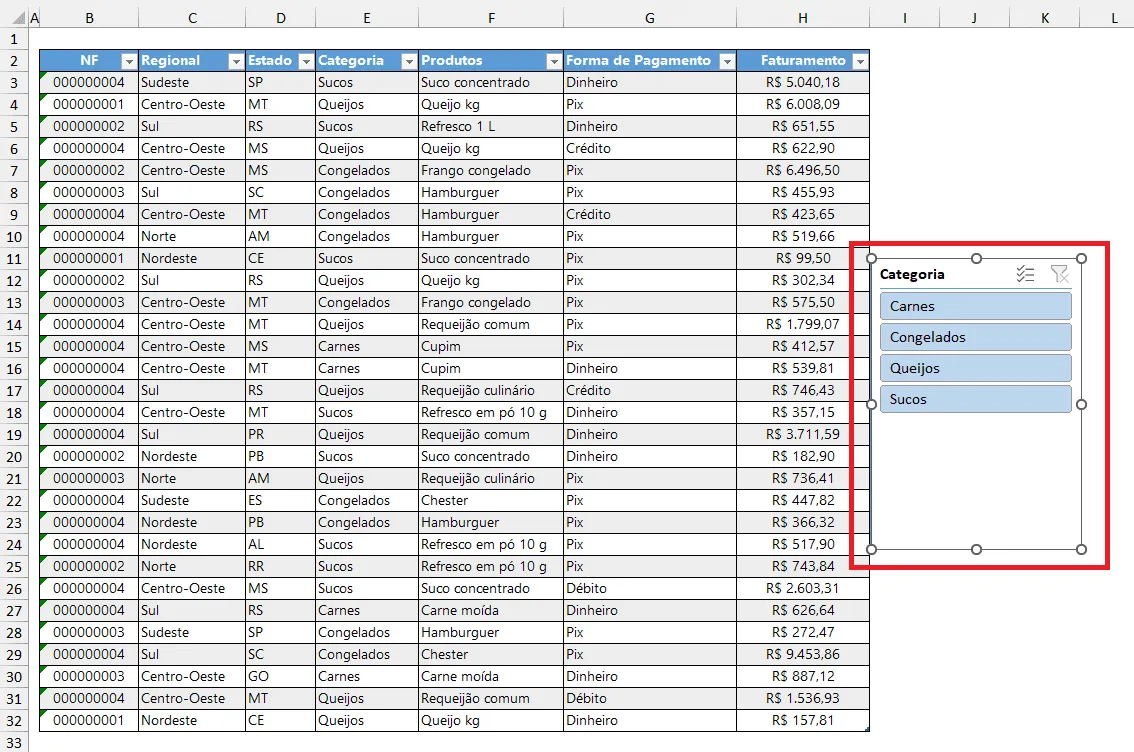Image resolution: width=1134 pixels, height=752 pixels.
Task: Select column B header
Action: point(90,18)
